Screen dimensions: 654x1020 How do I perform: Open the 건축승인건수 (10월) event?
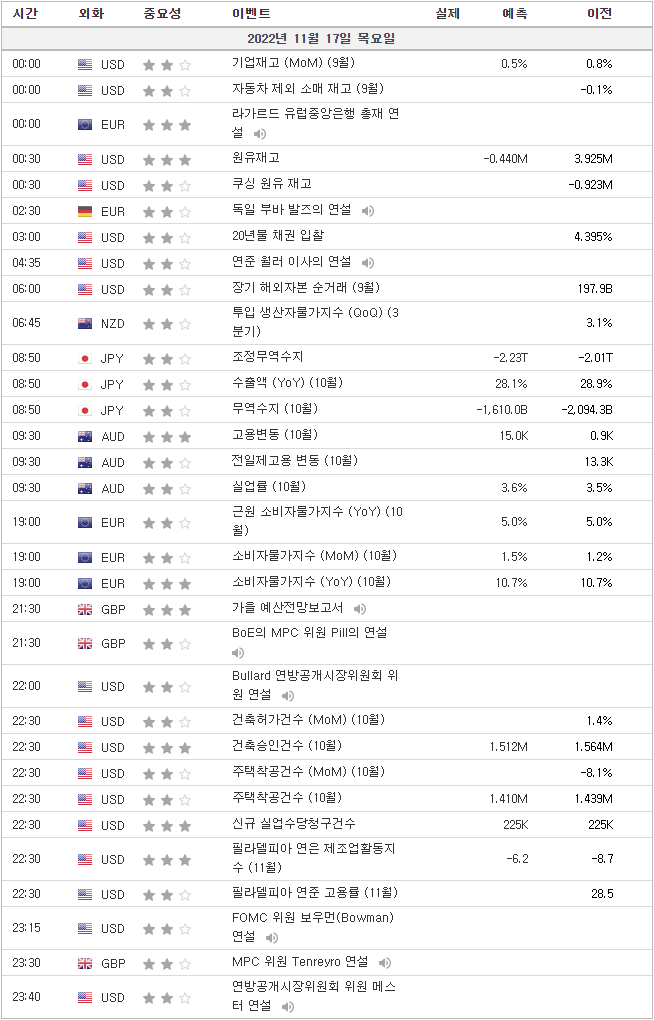click(x=287, y=745)
